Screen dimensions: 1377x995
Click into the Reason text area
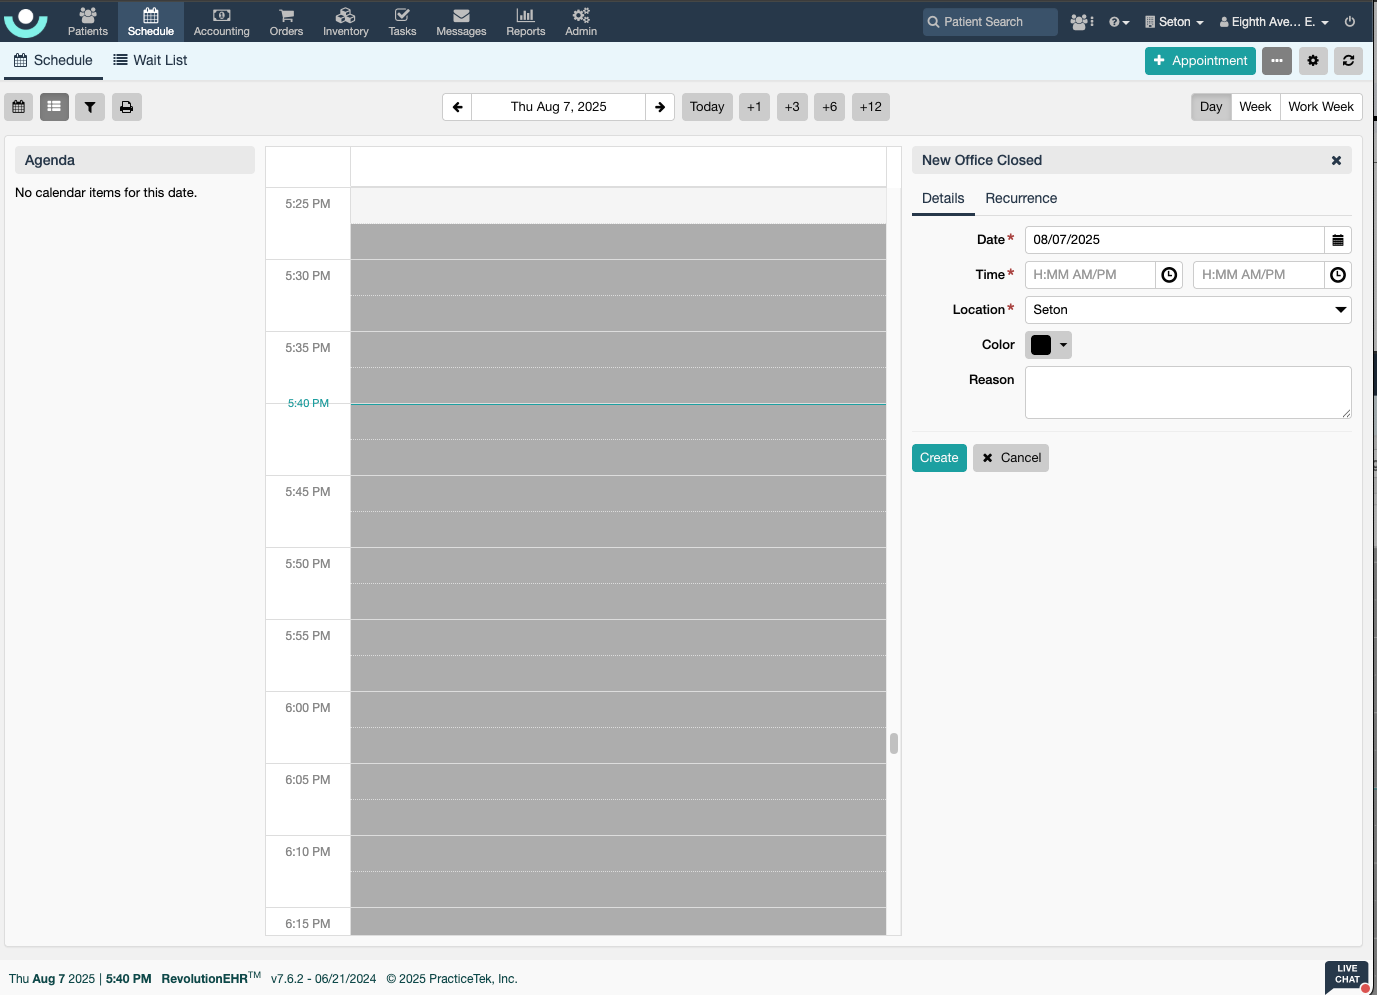click(x=1187, y=392)
